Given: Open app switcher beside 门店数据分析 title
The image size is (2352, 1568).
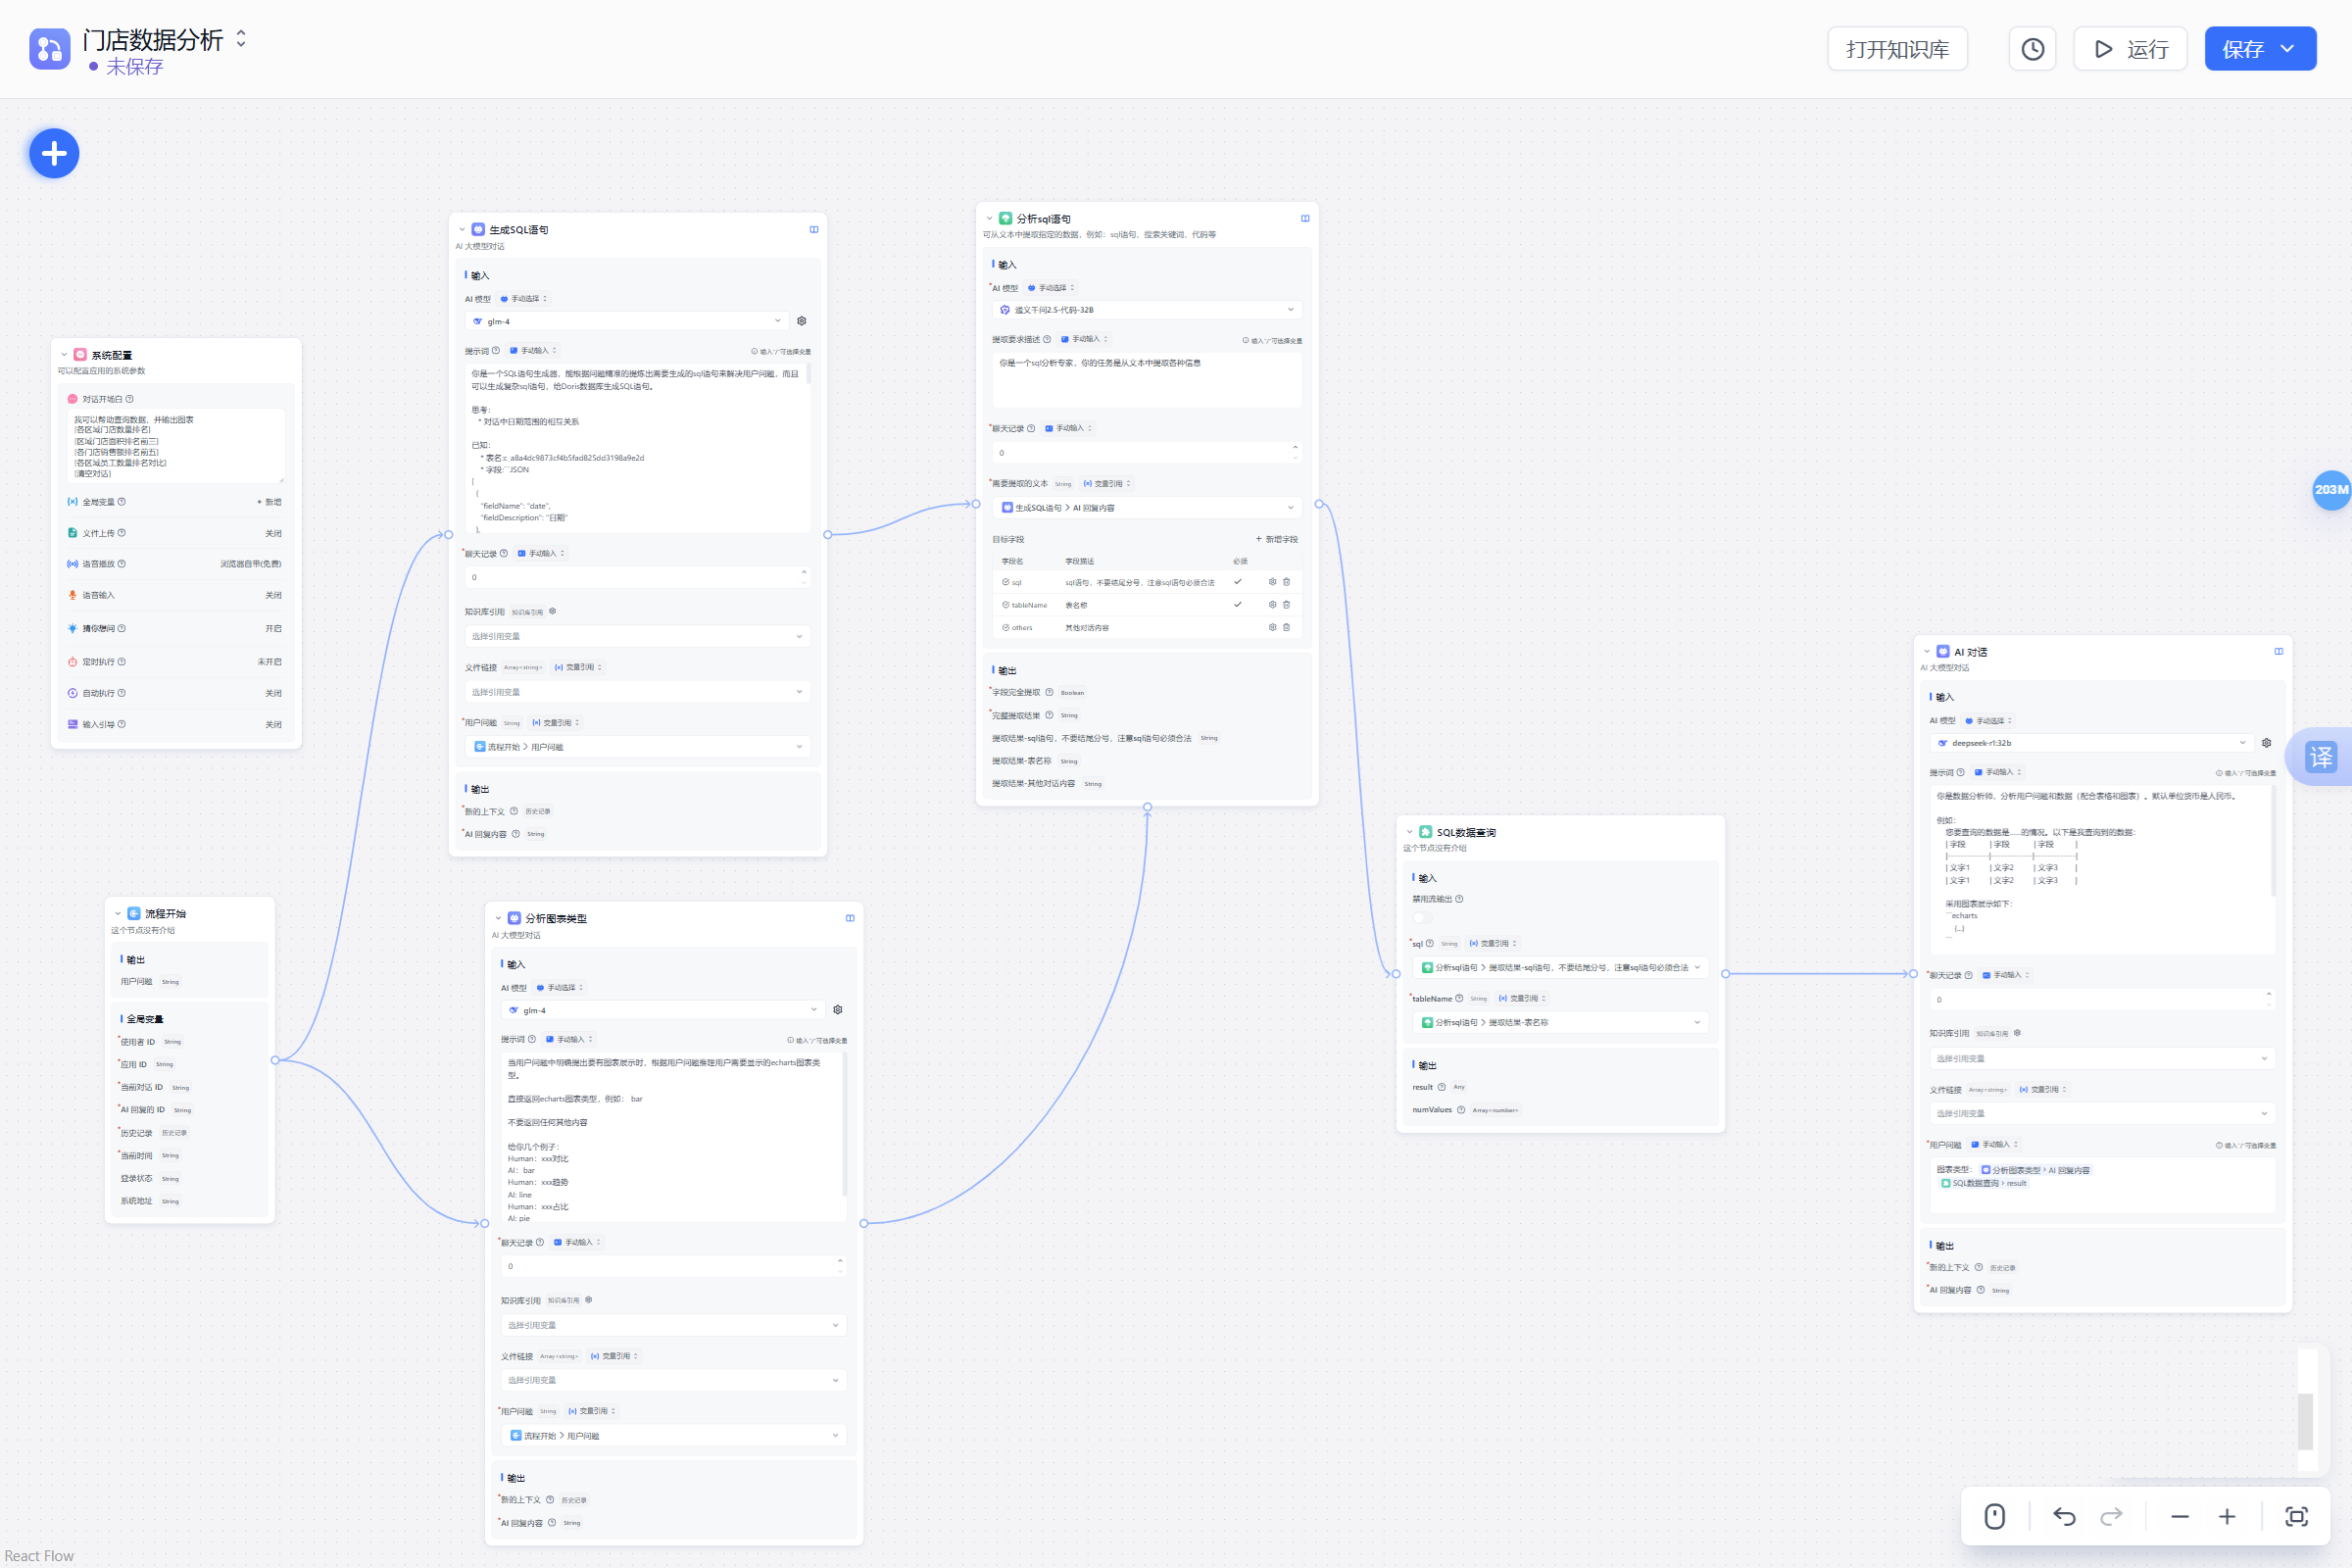Looking at the screenshot, I should tap(241, 38).
